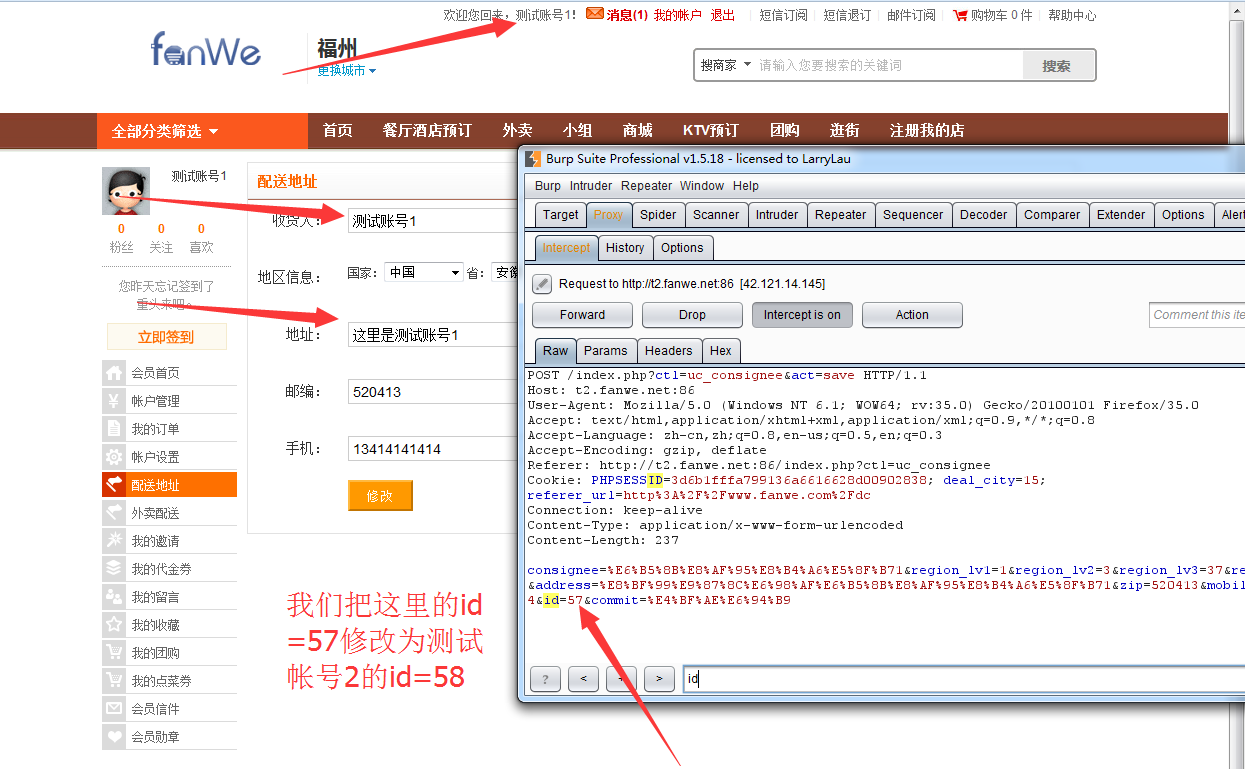Click the 会员信件 envelope icon

tap(114, 709)
